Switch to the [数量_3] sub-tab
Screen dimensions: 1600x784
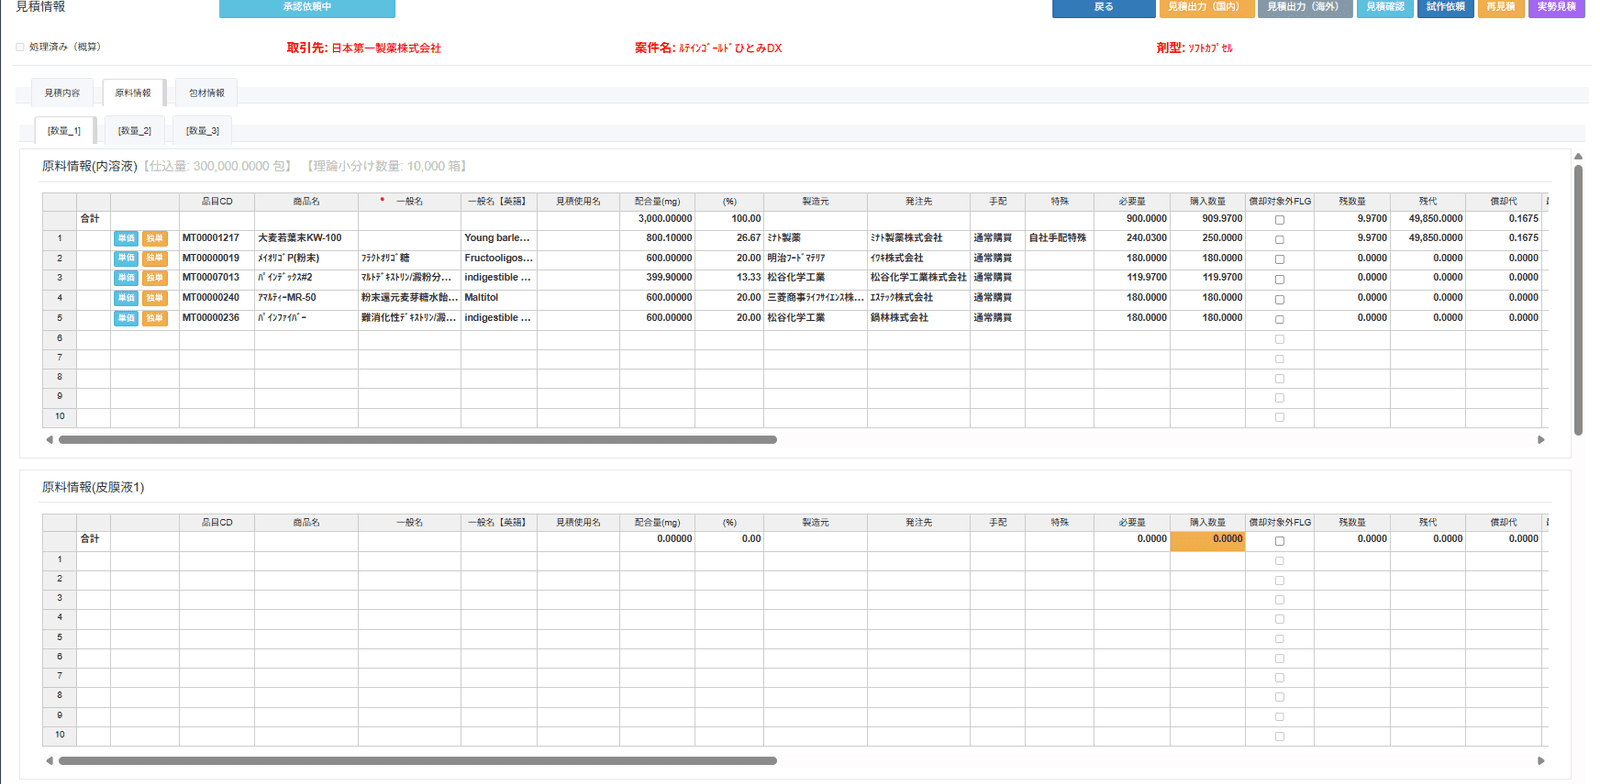[203, 131]
